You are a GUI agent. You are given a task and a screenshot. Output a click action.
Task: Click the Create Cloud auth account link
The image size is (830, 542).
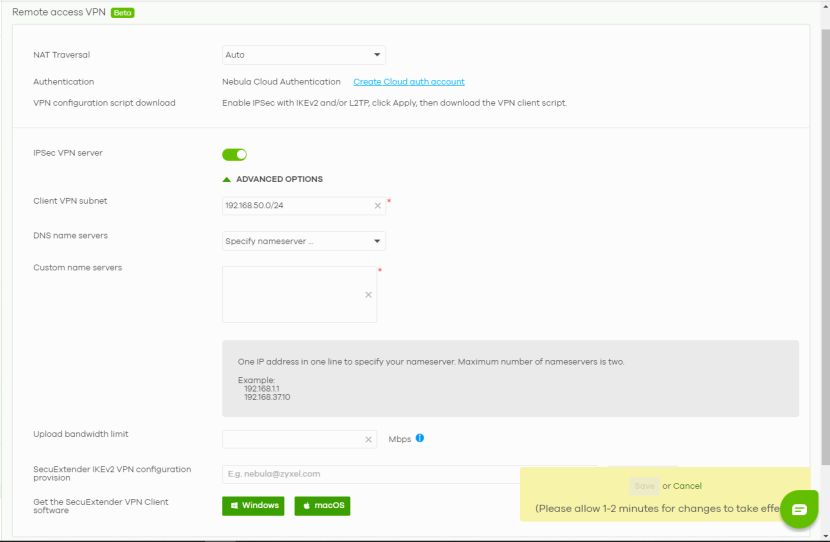pyautogui.click(x=408, y=82)
